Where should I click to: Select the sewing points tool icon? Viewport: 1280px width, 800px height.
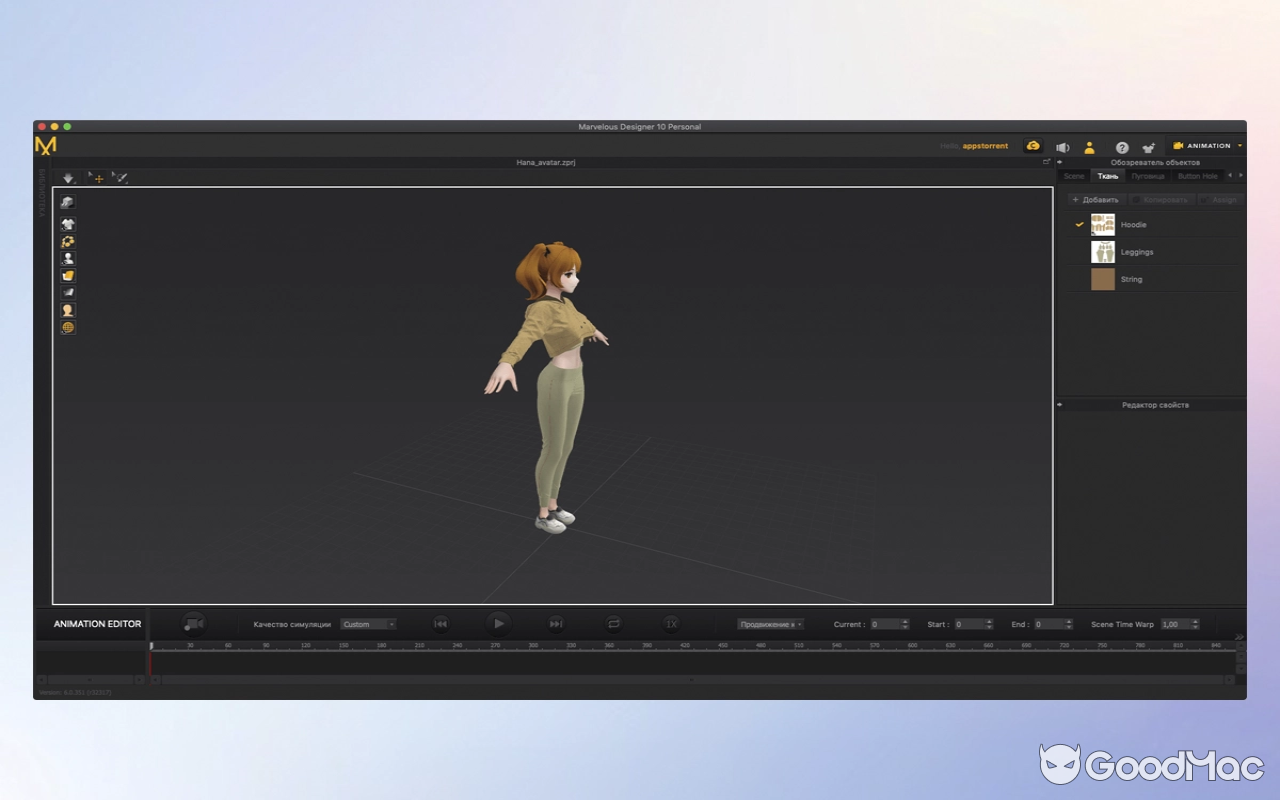click(x=67, y=240)
